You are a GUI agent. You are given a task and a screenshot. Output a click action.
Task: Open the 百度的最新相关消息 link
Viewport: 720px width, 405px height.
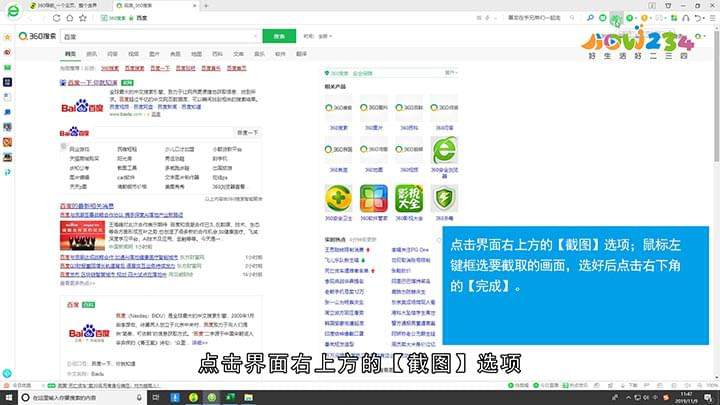(x=87, y=206)
